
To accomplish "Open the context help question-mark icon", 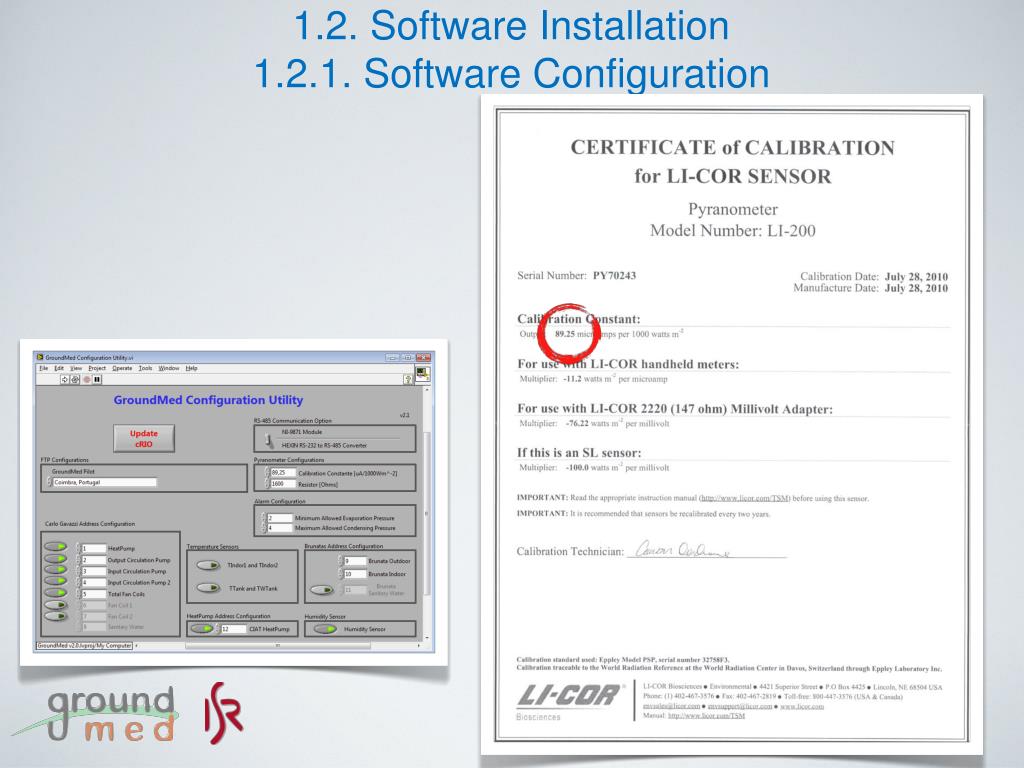I will click(x=408, y=379).
